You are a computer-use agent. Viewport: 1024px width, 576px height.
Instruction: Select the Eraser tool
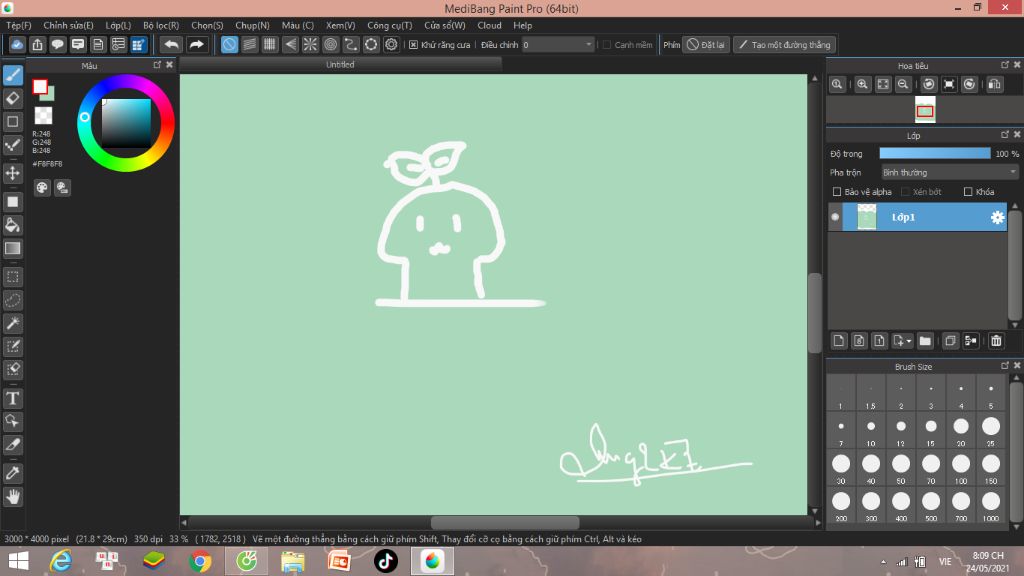click(x=12, y=99)
